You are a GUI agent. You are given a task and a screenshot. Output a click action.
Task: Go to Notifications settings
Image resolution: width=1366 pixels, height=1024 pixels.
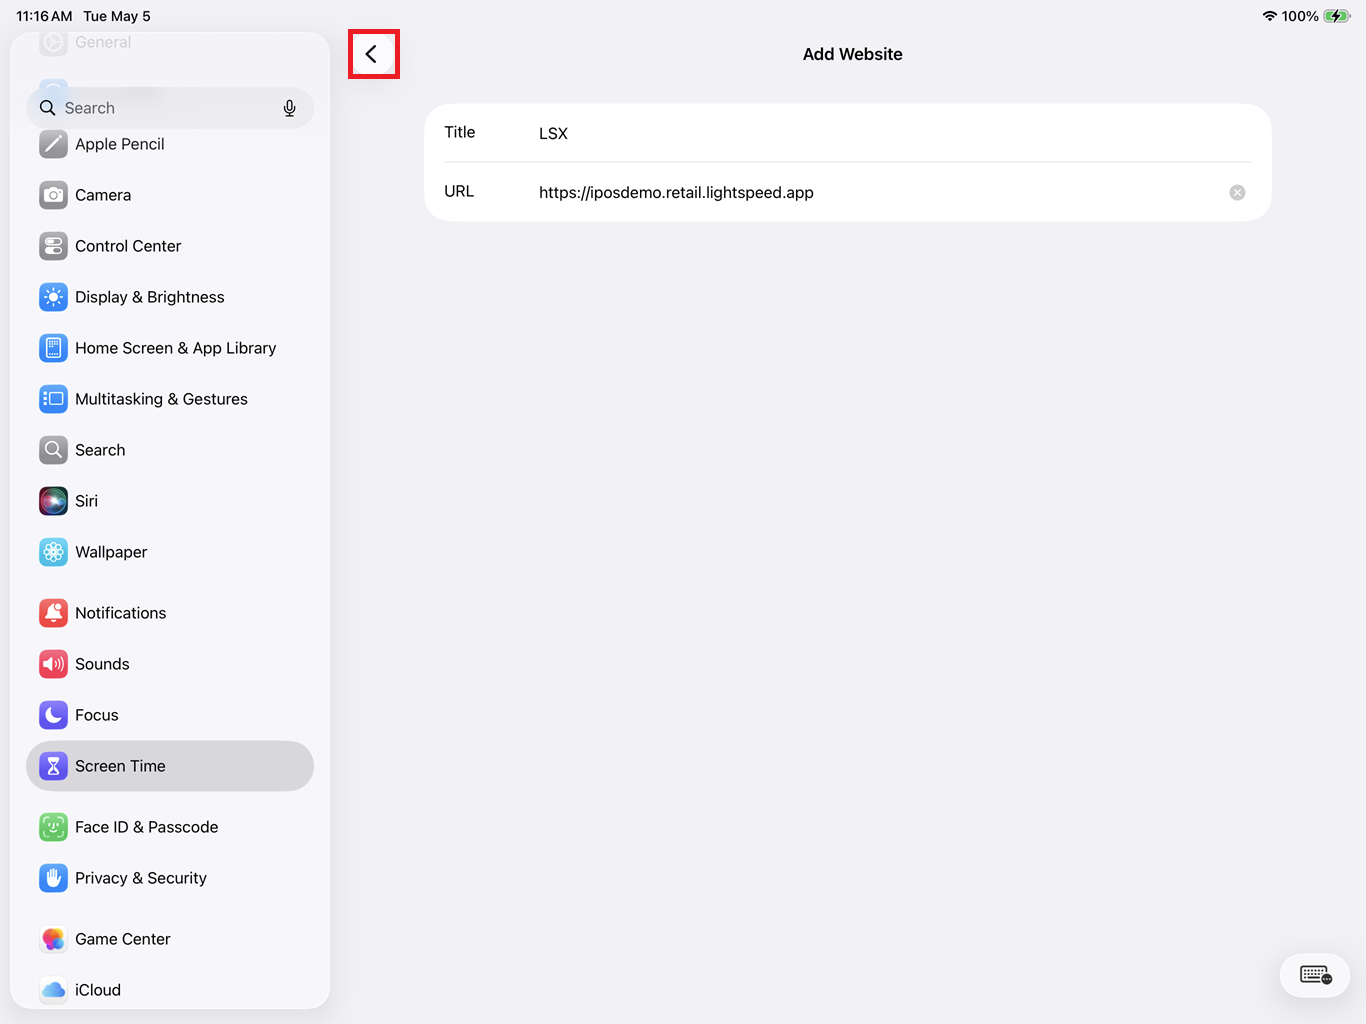point(170,613)
